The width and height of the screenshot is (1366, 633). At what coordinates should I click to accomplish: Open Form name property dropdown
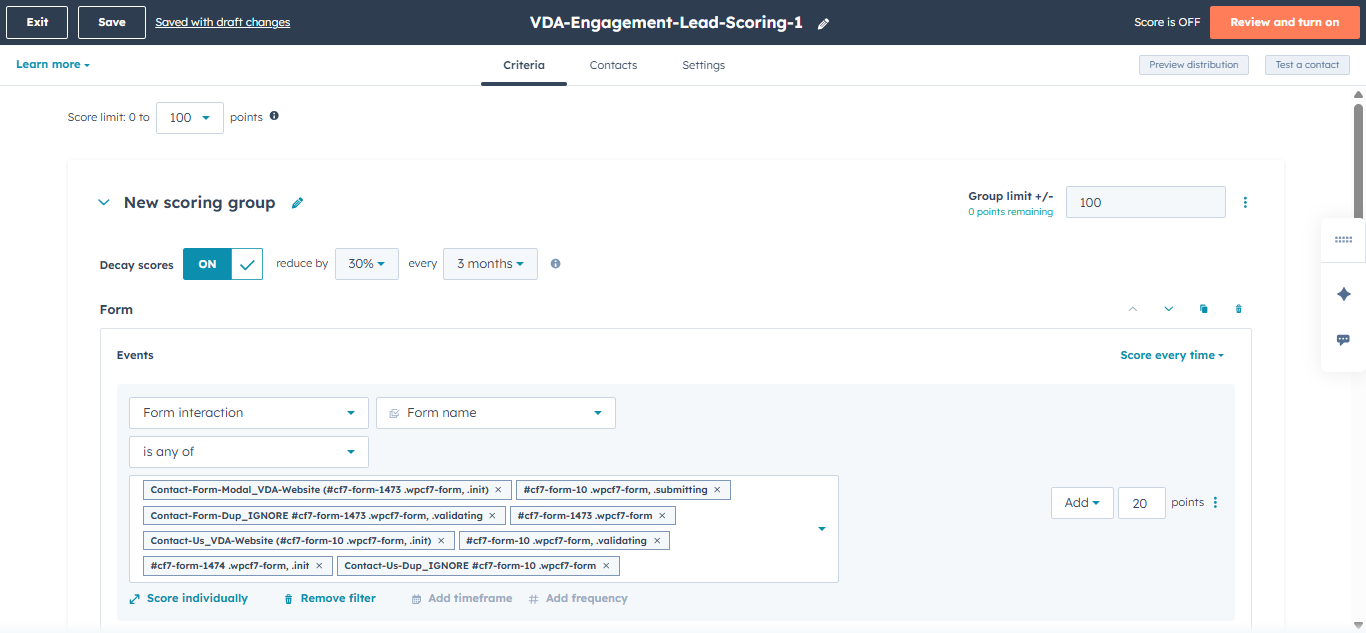pyautogui.click(x=496, y=413)
